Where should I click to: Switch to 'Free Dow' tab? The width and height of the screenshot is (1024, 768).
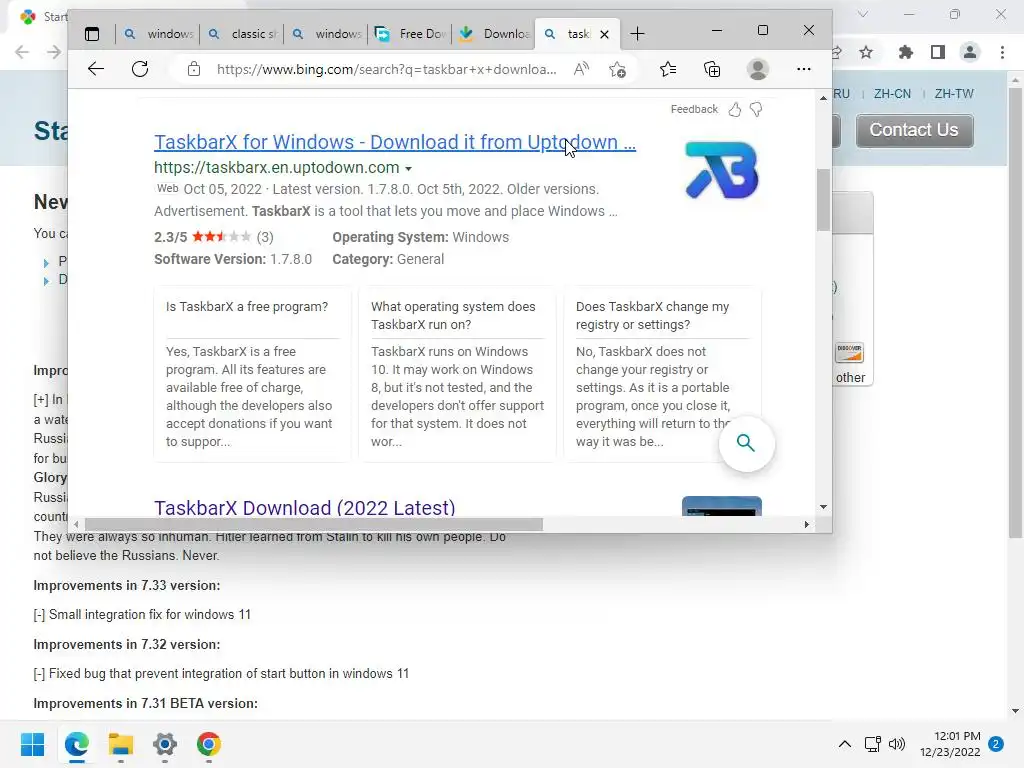click(x=410, y=34)
